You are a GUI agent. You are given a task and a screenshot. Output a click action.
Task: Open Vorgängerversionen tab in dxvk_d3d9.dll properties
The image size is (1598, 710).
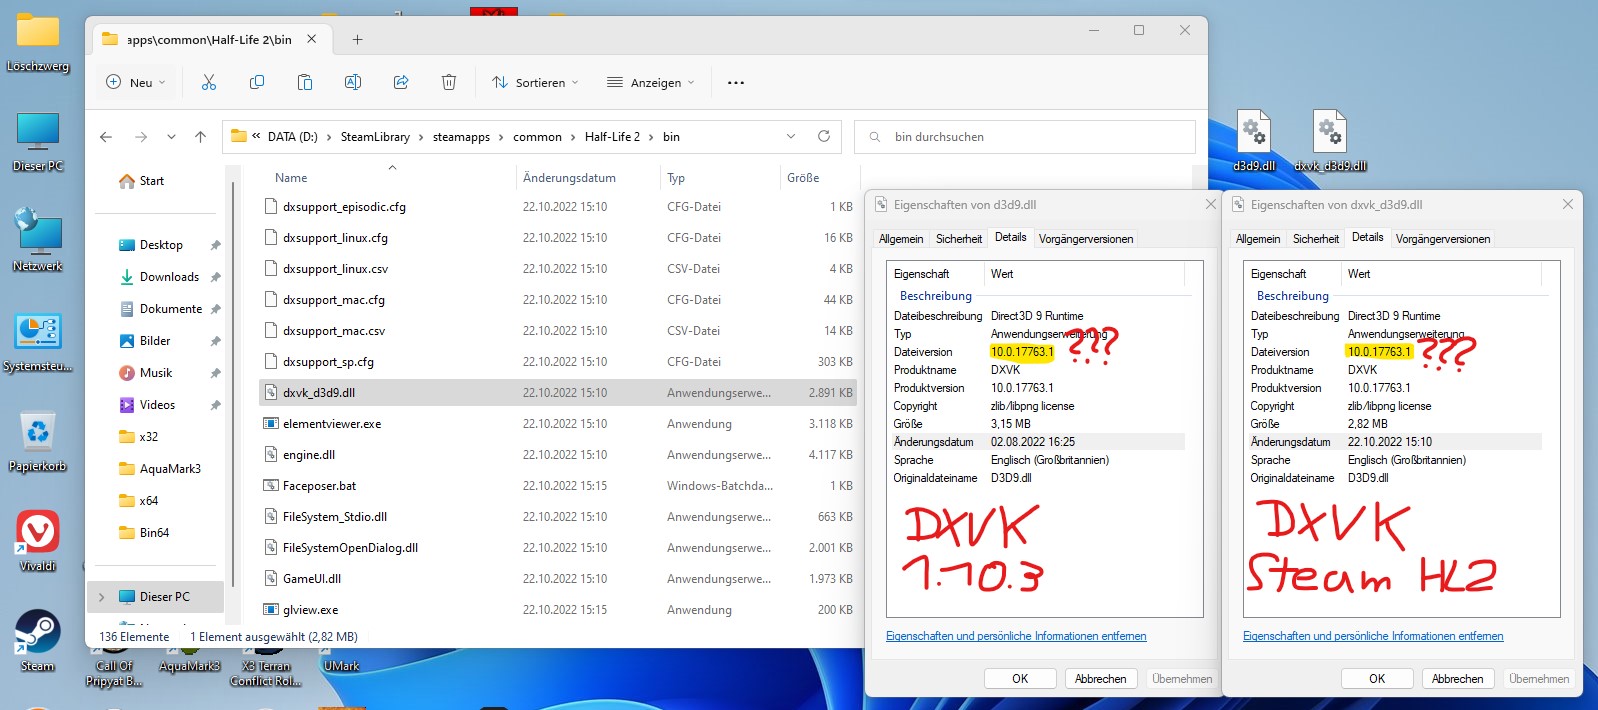1443,239
